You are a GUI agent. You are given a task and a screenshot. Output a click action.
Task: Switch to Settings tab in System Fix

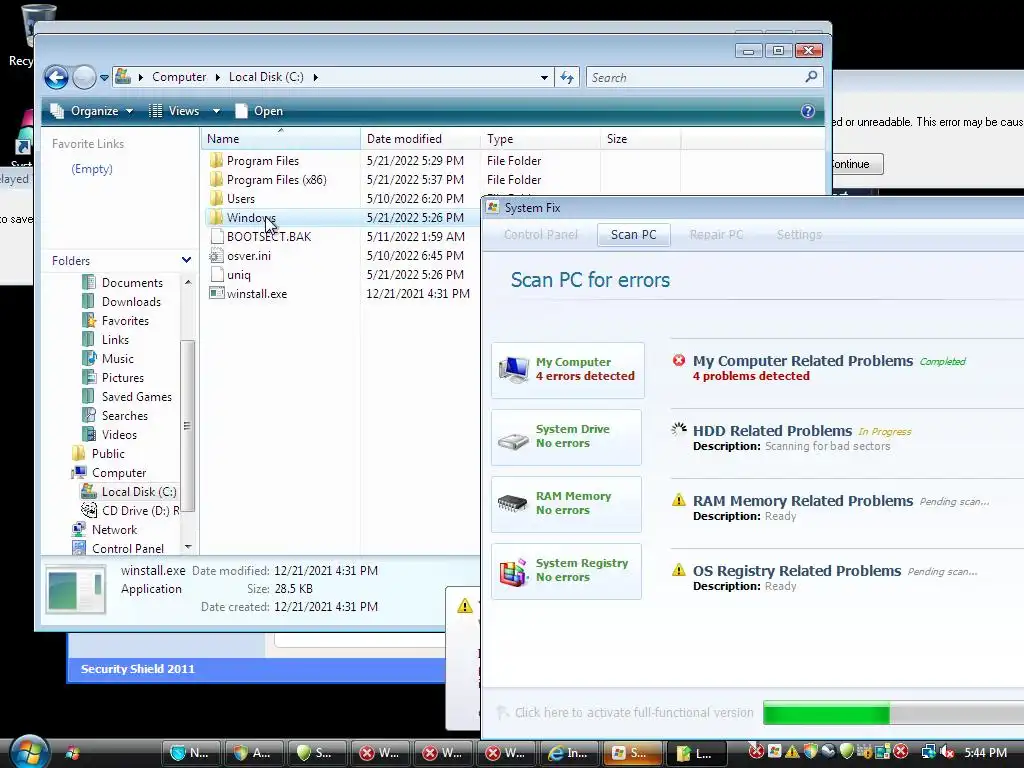point(799,234)
